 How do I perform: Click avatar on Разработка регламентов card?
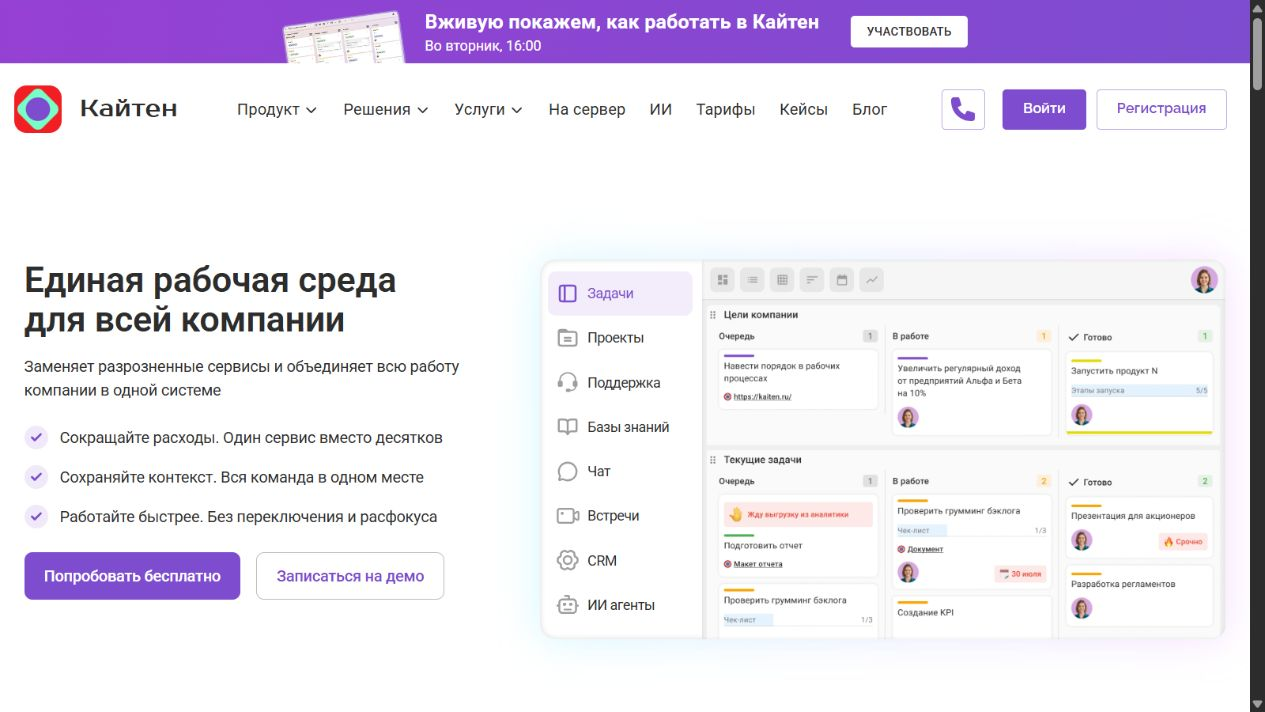click(x=1082, y=607)
